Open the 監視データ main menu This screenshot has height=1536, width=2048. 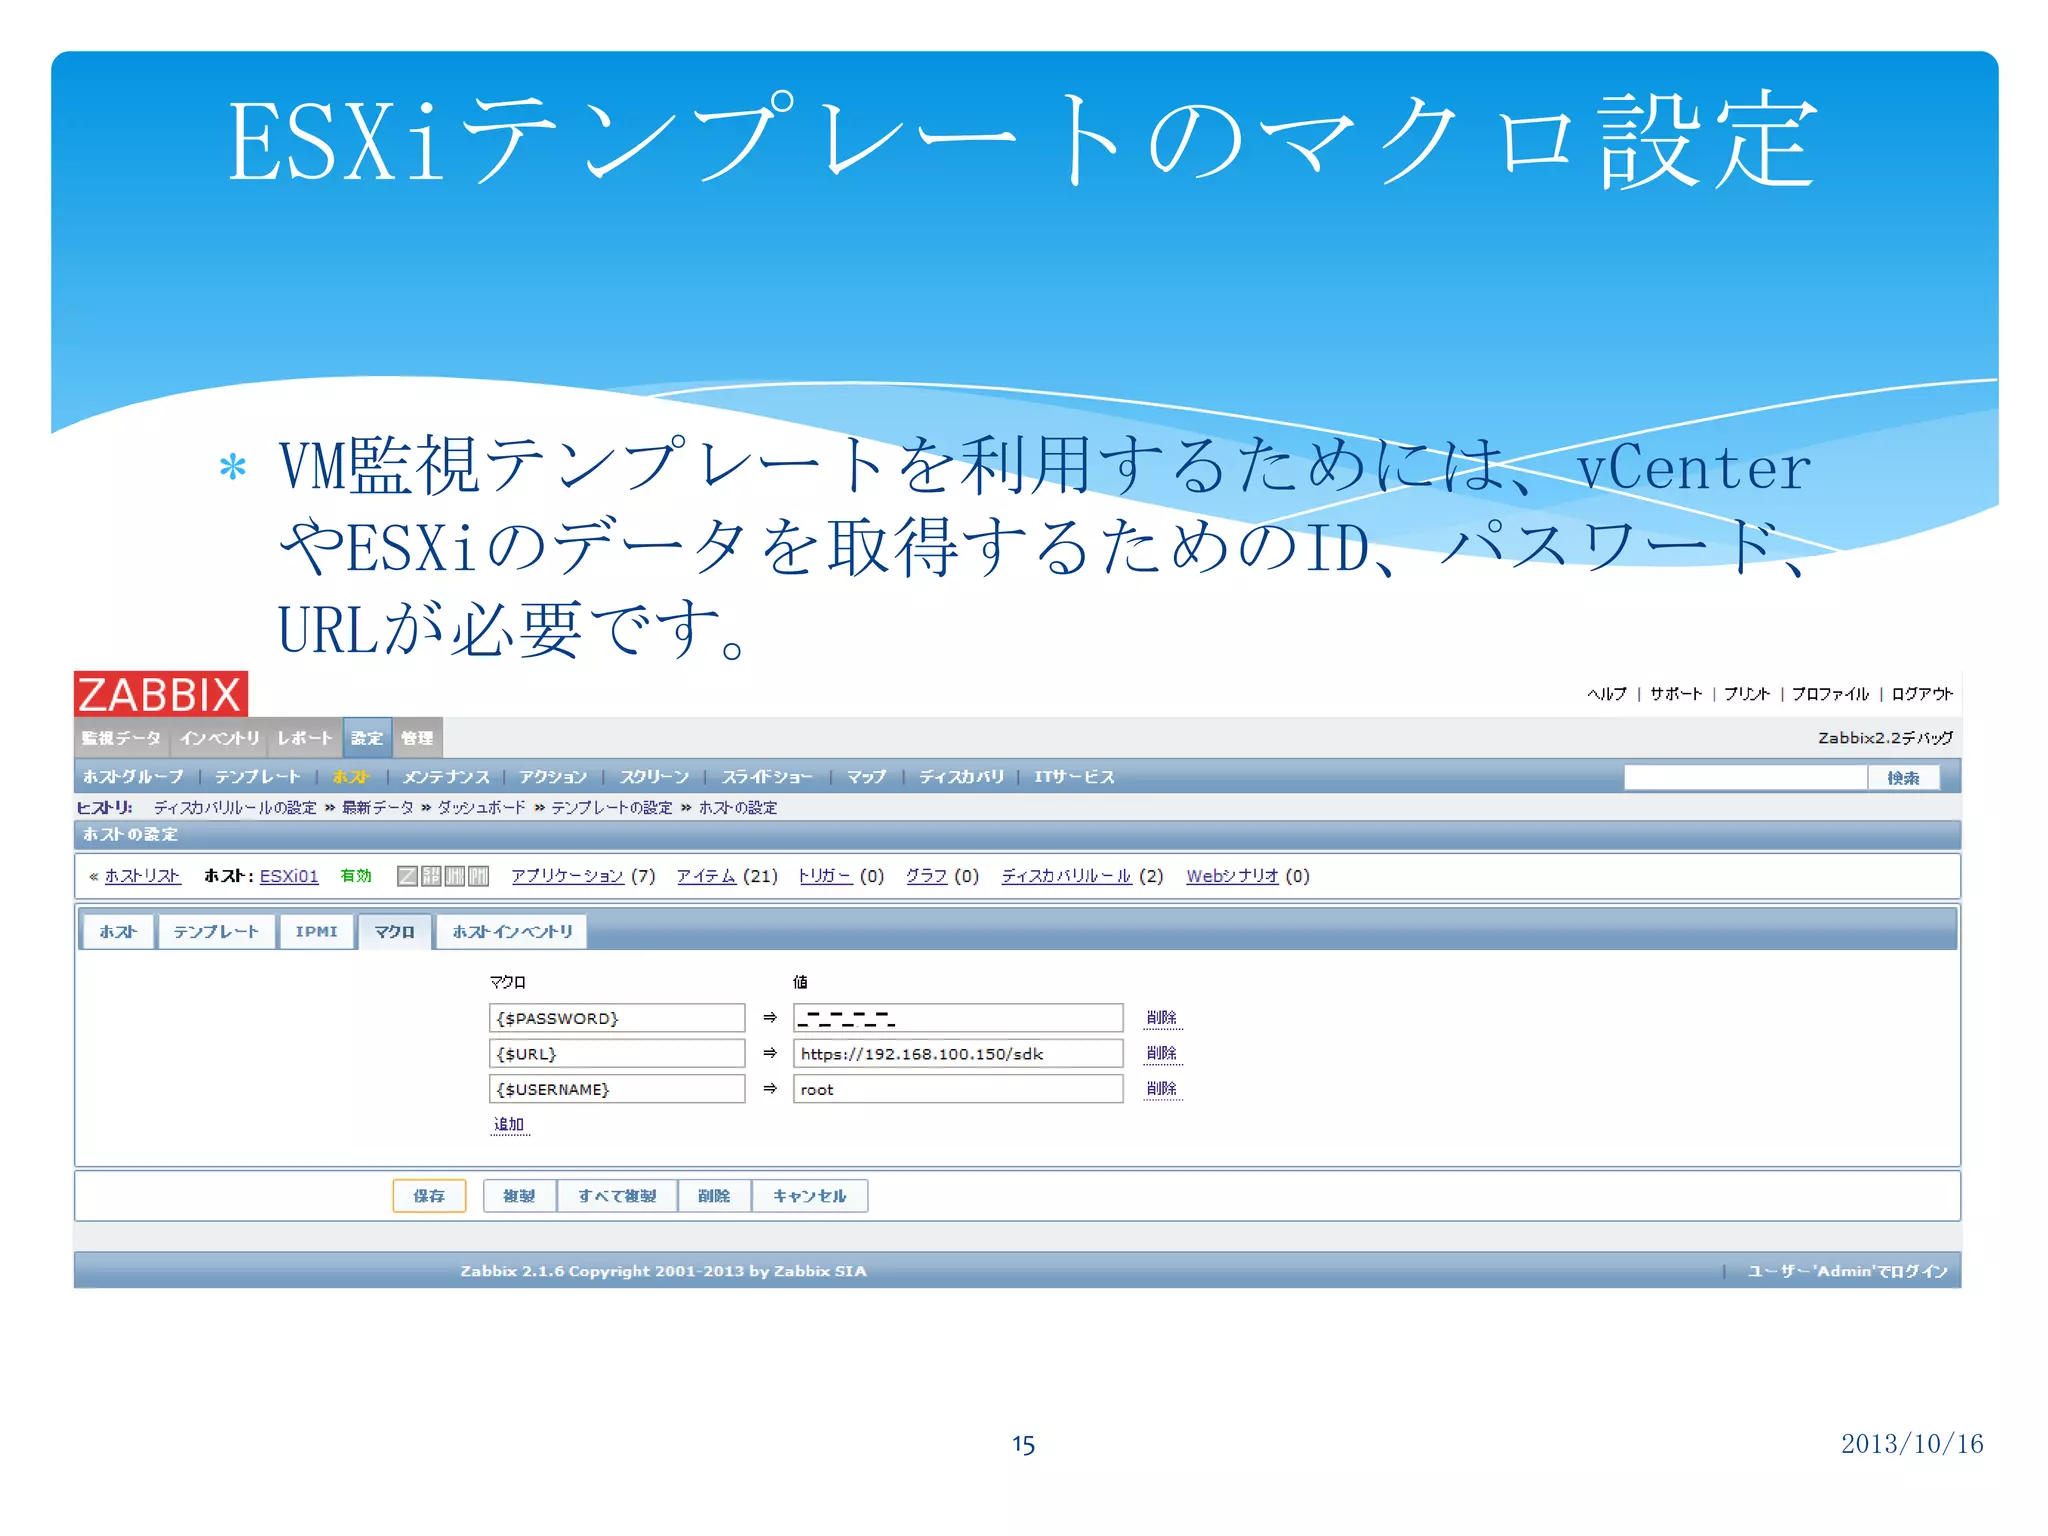coord(121,738)
